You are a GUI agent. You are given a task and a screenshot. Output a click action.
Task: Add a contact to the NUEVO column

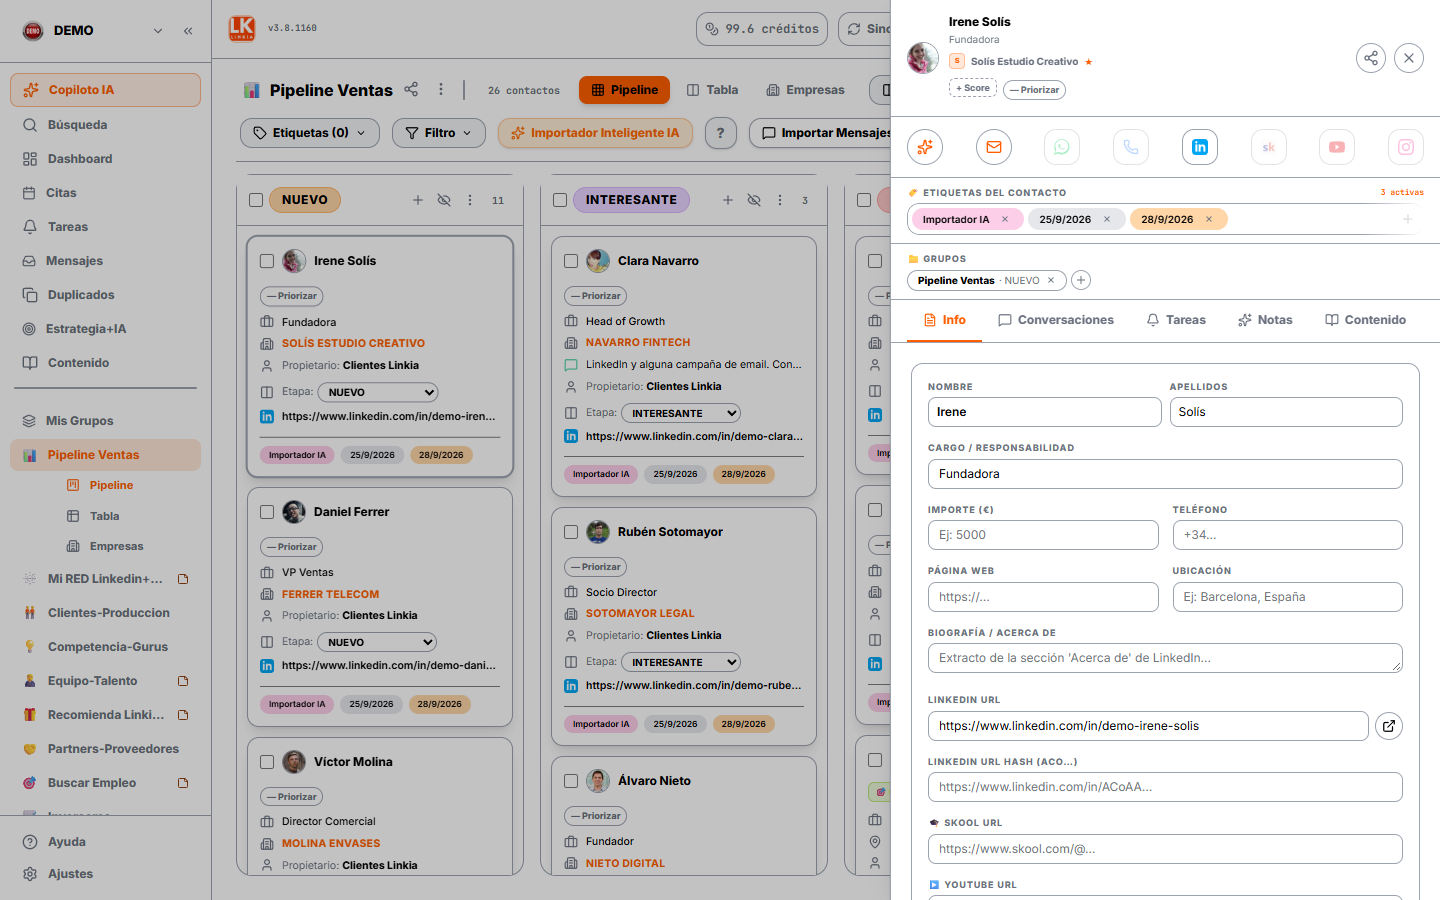418,200
